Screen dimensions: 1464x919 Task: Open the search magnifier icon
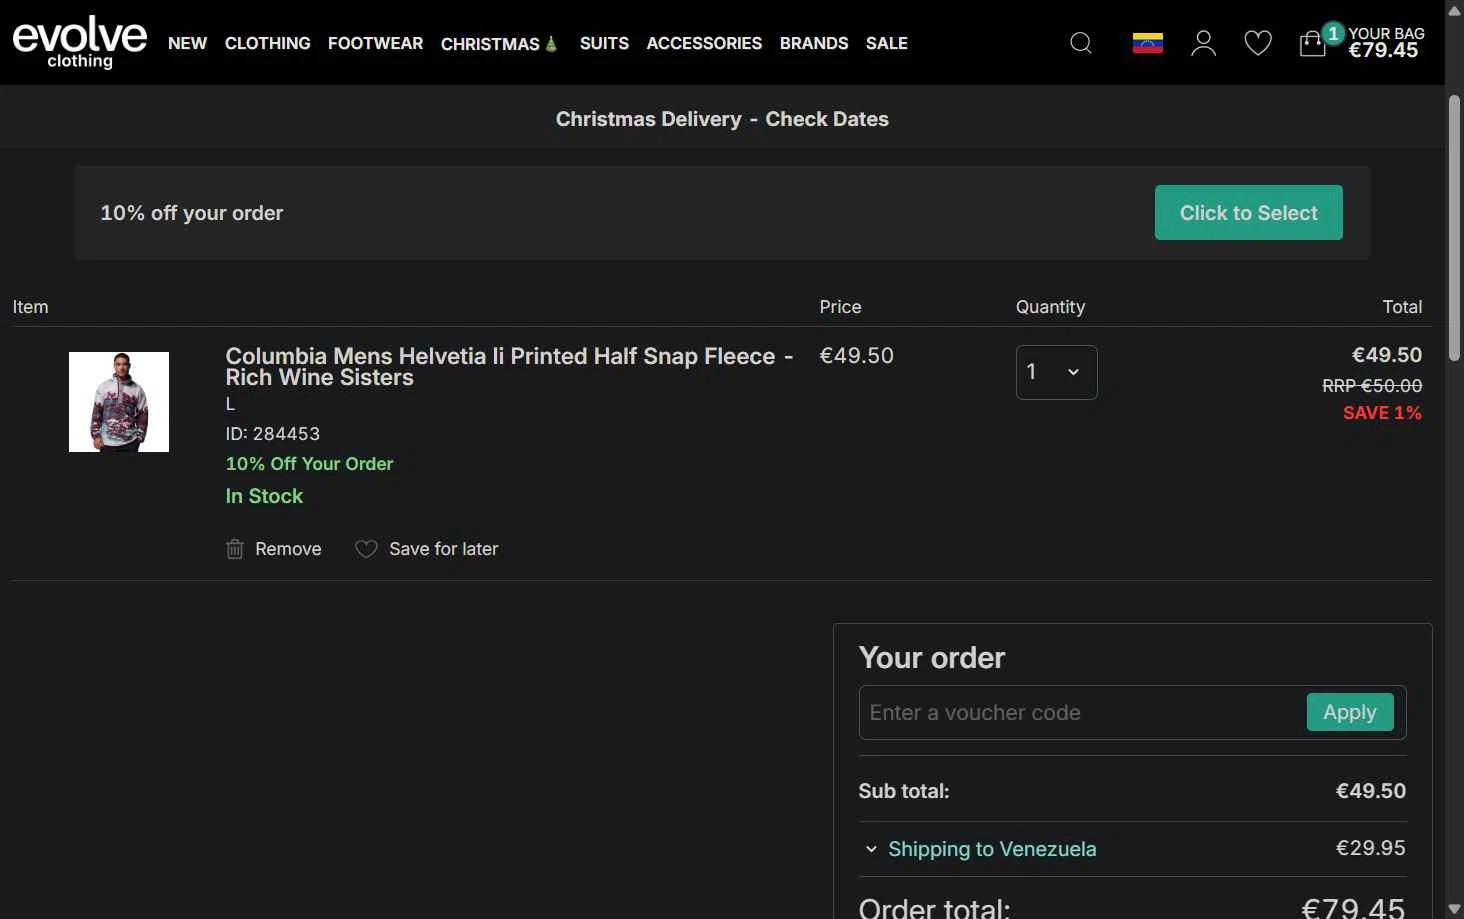coord(1081,43)
